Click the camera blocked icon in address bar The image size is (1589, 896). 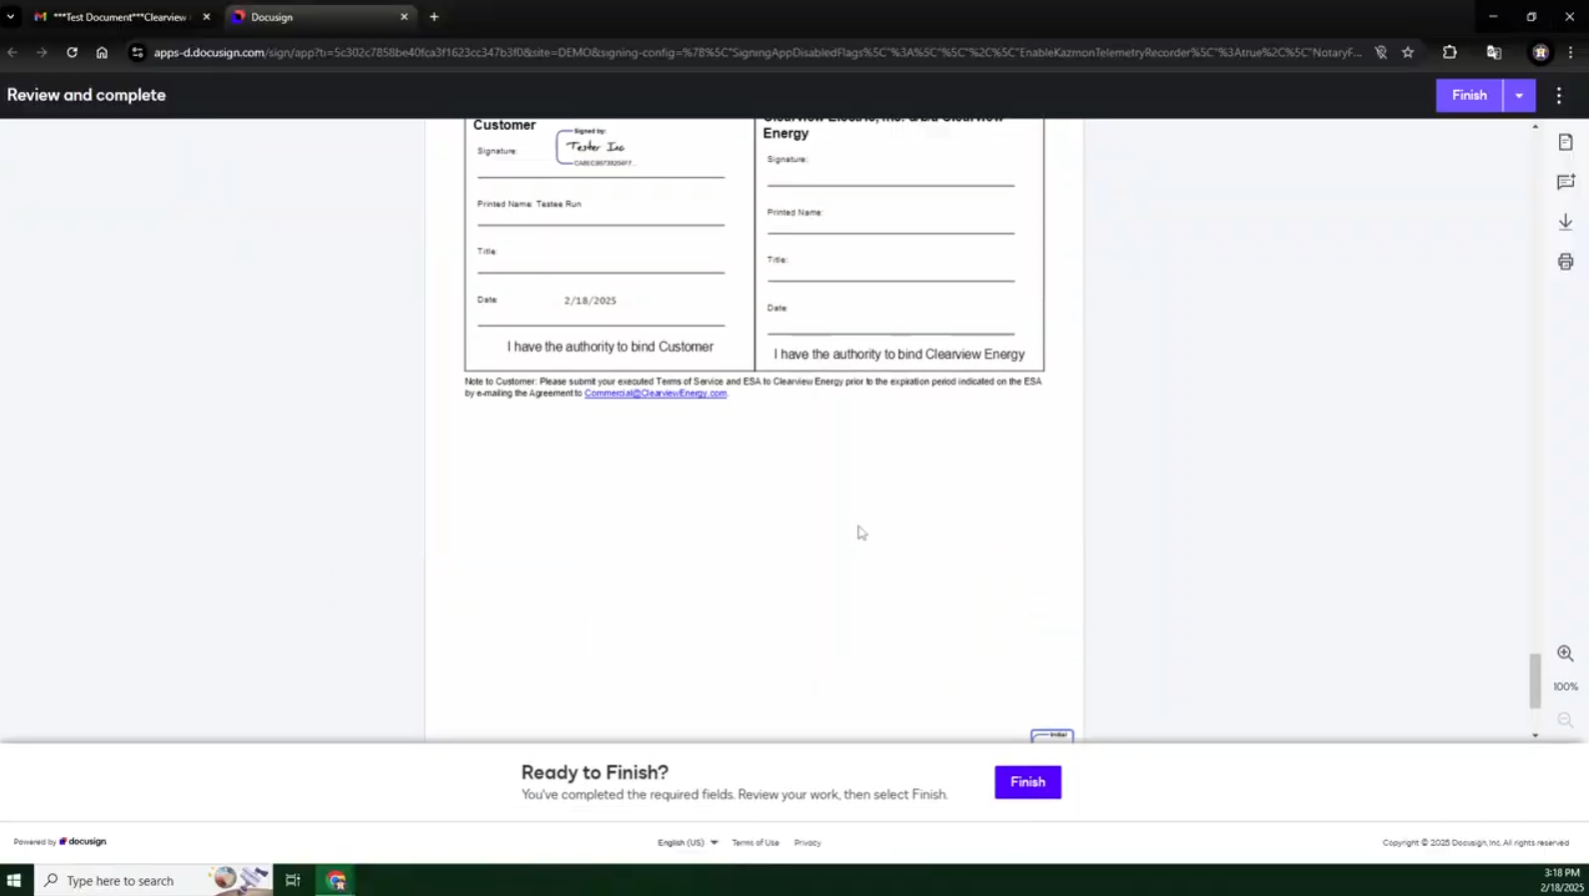tap(1381, 52)
